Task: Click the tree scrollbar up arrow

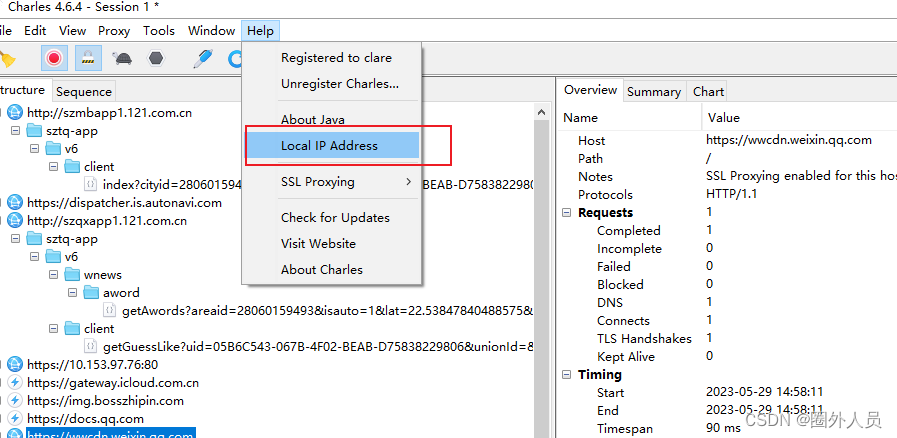Action: (x=540, y=112)
